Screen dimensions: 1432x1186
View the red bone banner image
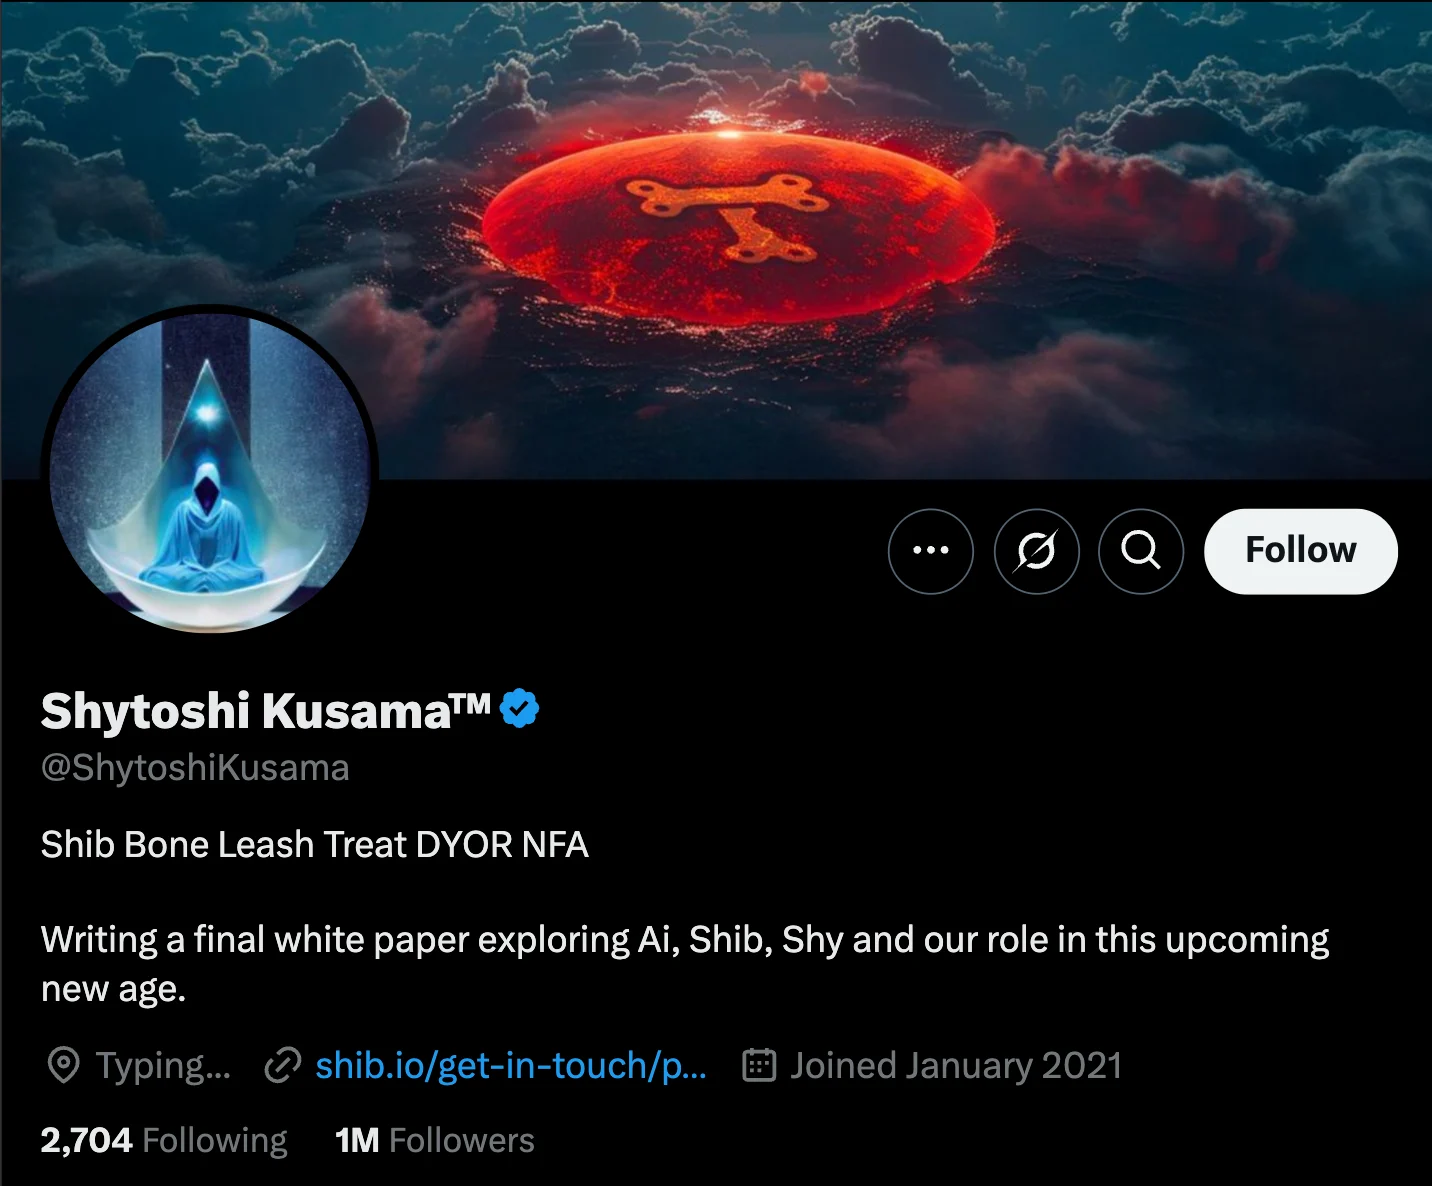coord(716,240)
